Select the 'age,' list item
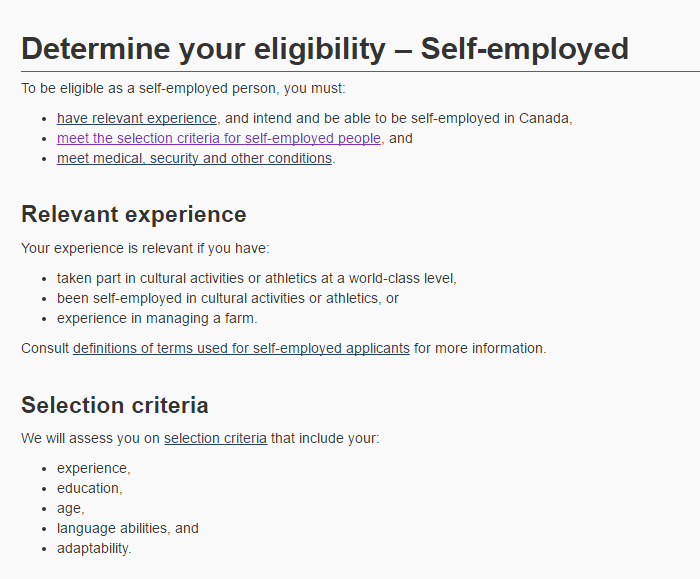Viewport: 700px width, 579px height. 70,508
